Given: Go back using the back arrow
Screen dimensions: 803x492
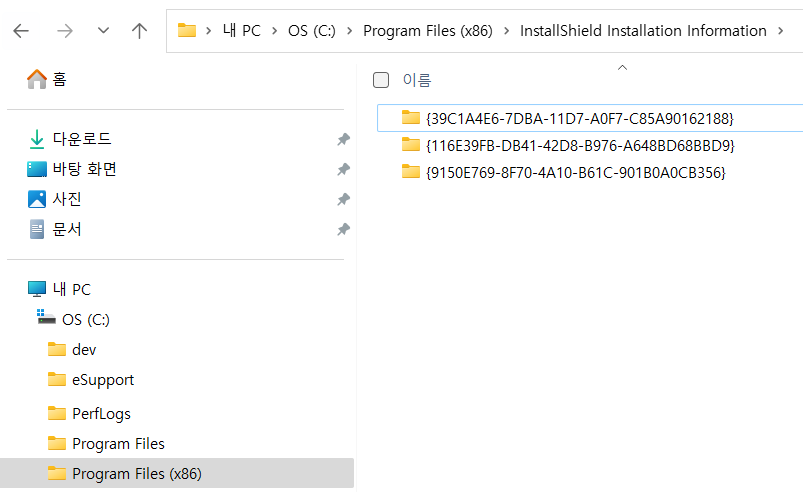Looking at the screenshot, I should click(21, 31).
